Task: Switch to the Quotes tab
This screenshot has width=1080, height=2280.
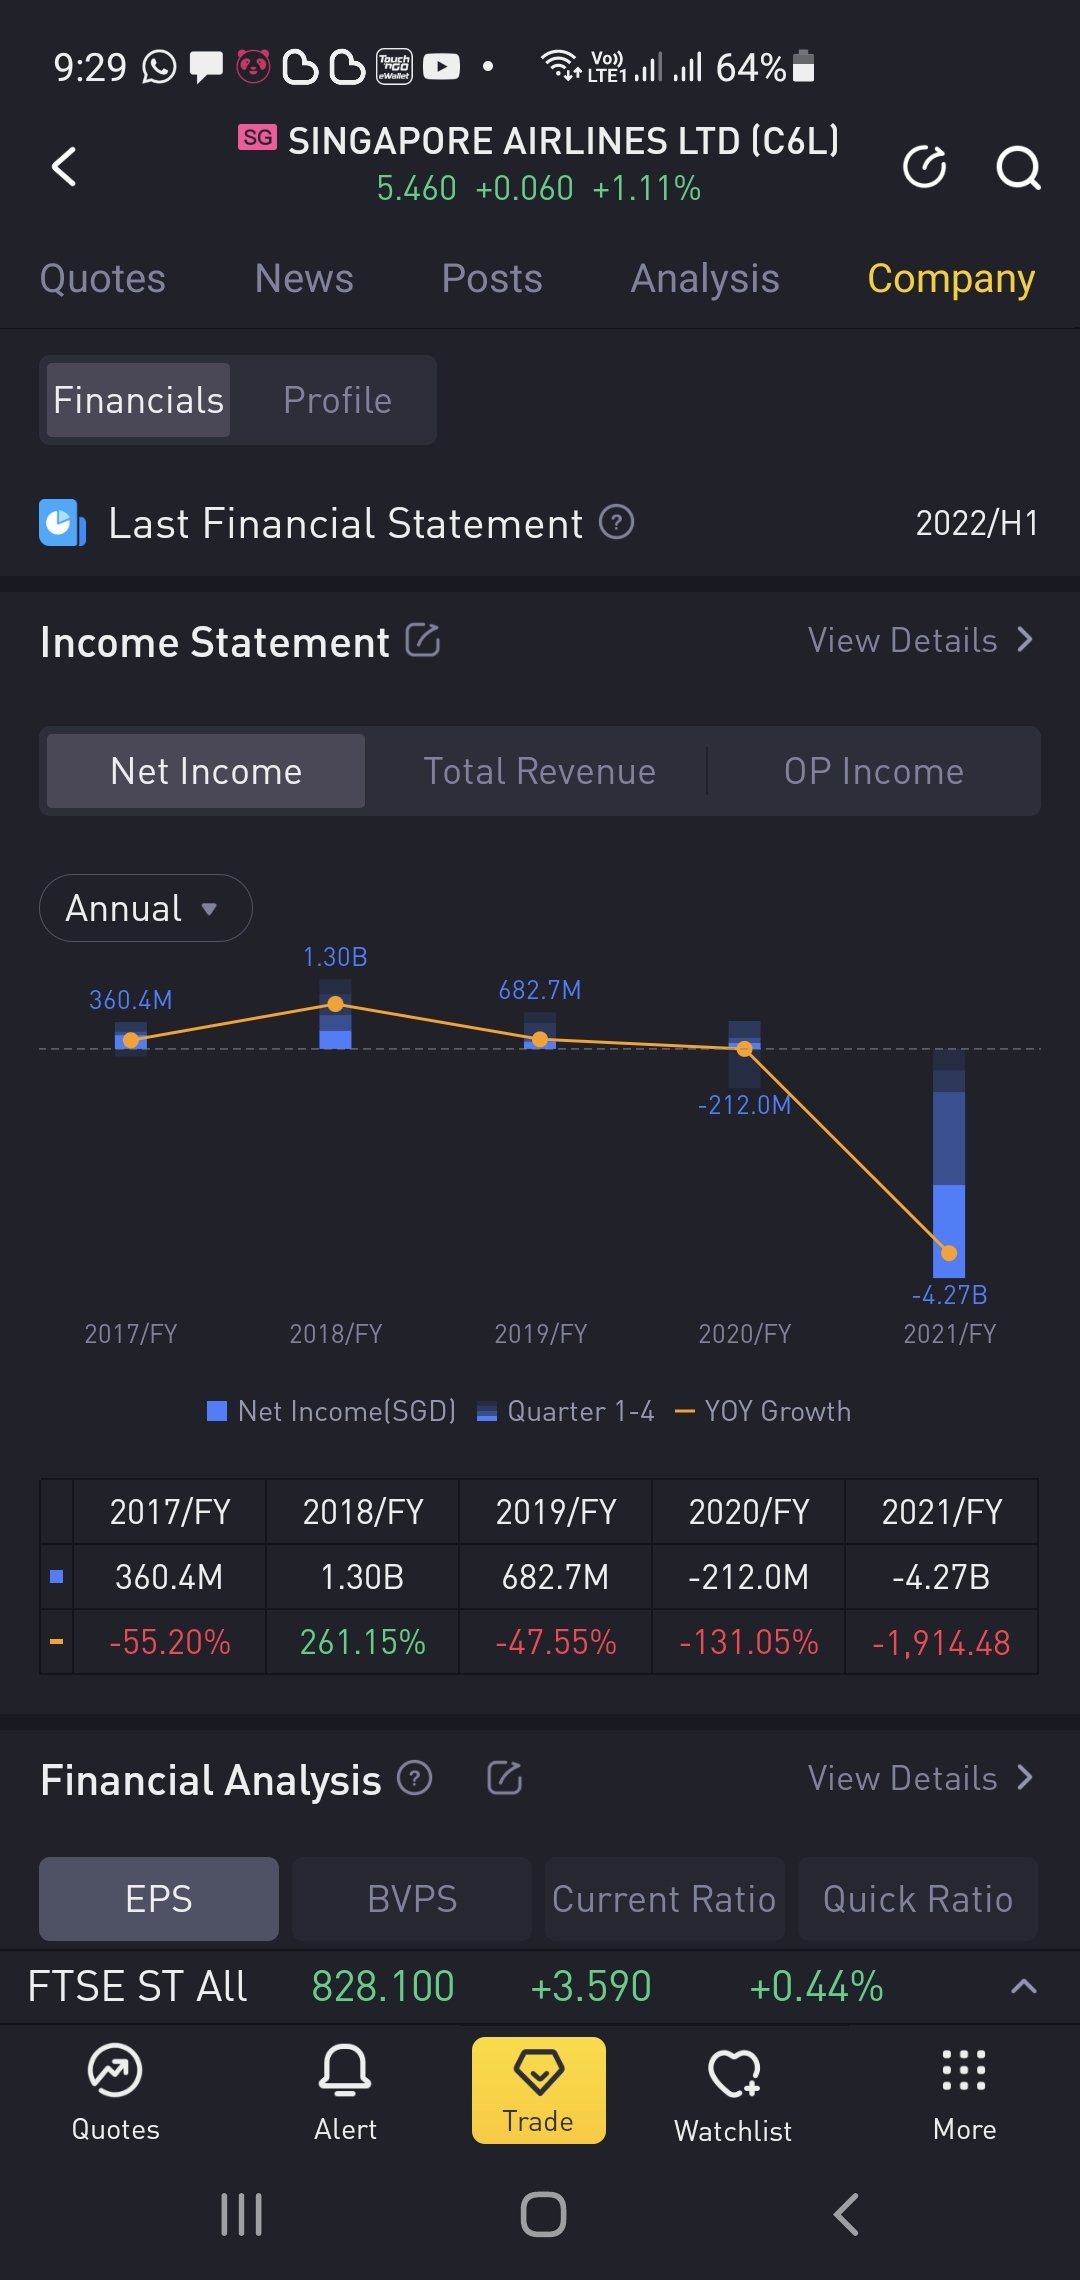Action: pyautogui.click(x=102, y=279)
